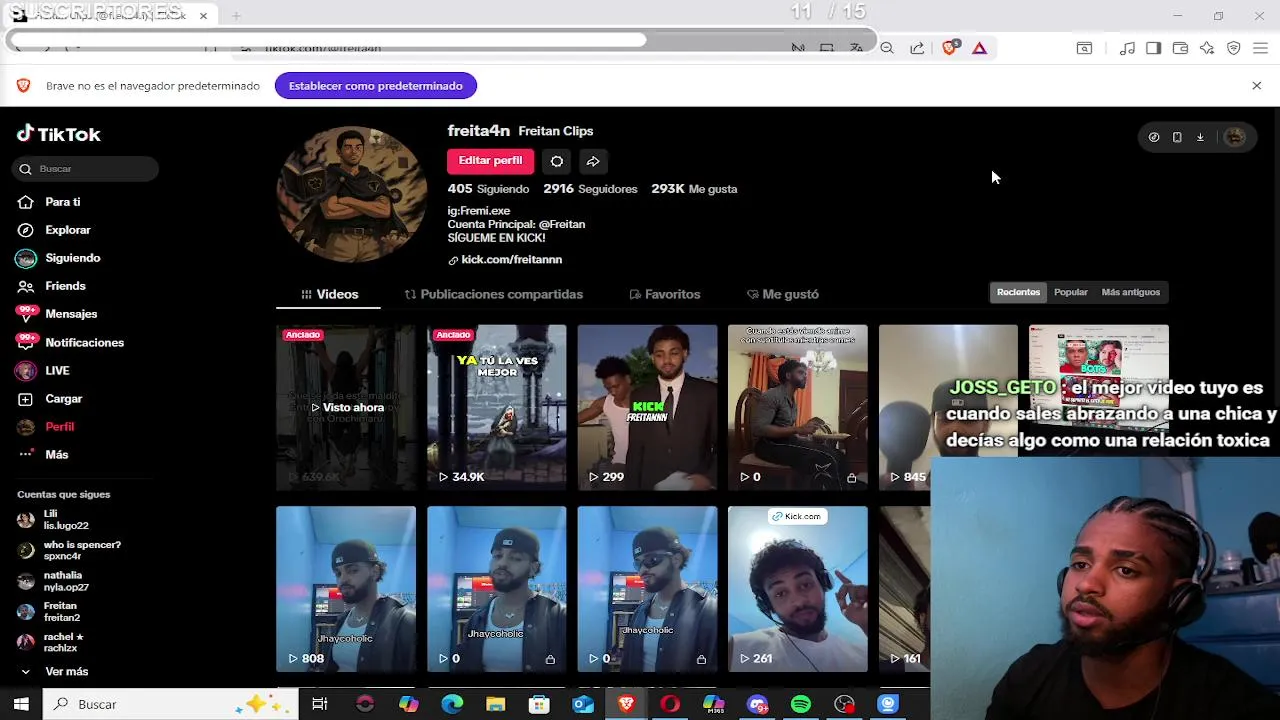1280x720 pixels.
Task: Sort videos by Recientes
Action: pos(1018,292)
